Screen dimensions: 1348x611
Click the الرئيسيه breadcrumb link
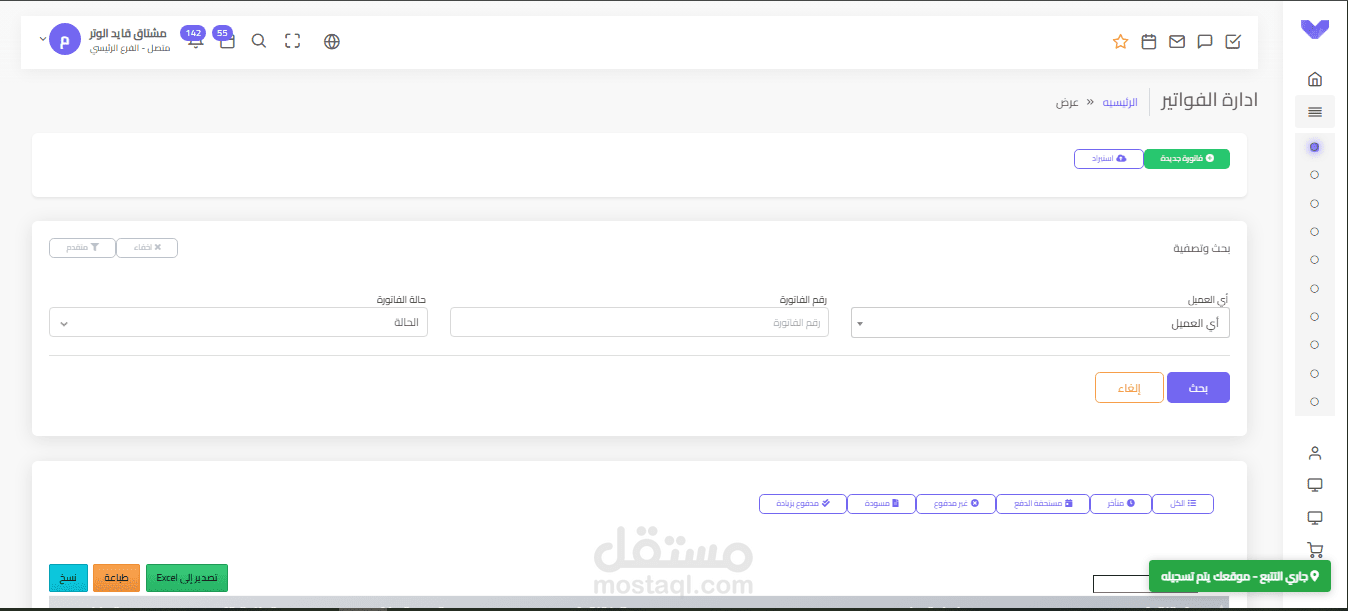1120,102
